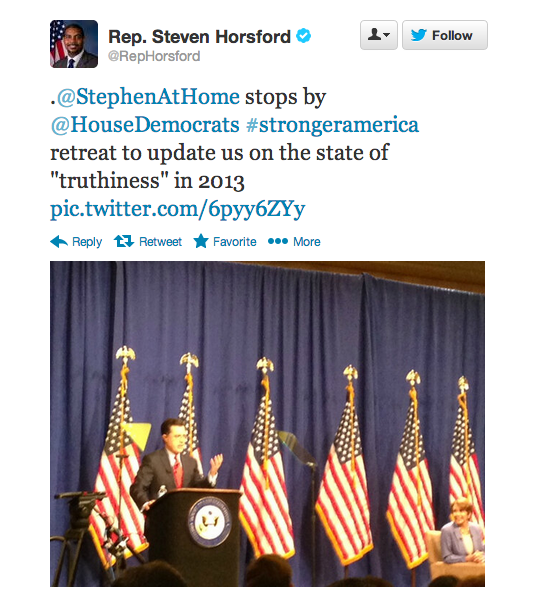Click the retweet arrows icon
537x600 pixels.
[x=124, y=241]
